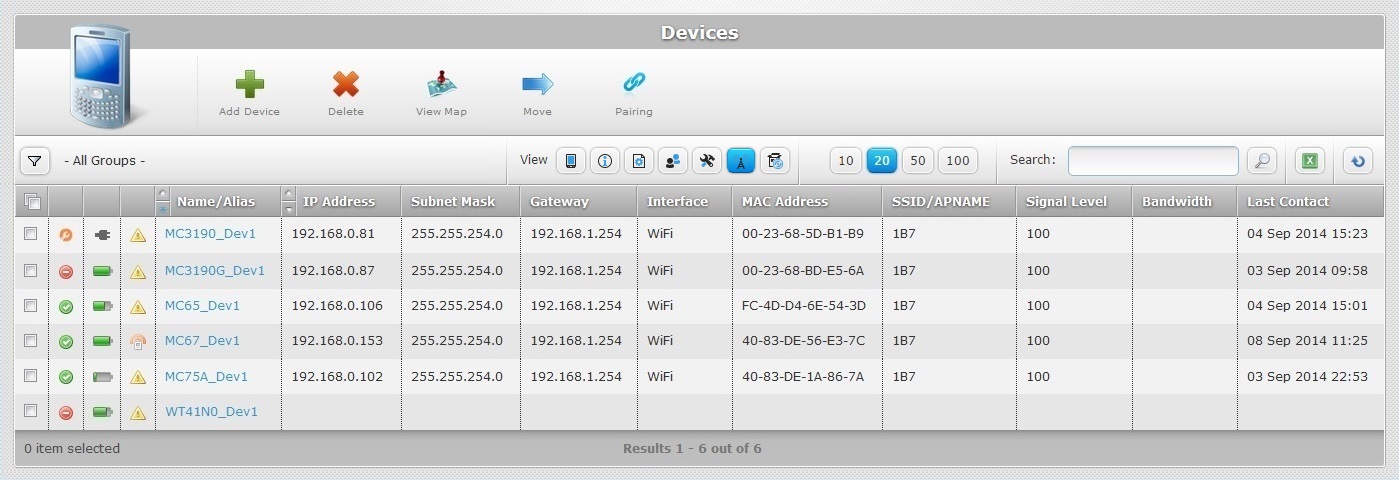
Task: Click the warning triangle for WT41N0_Dev1
Action: (x=138, y=412)
